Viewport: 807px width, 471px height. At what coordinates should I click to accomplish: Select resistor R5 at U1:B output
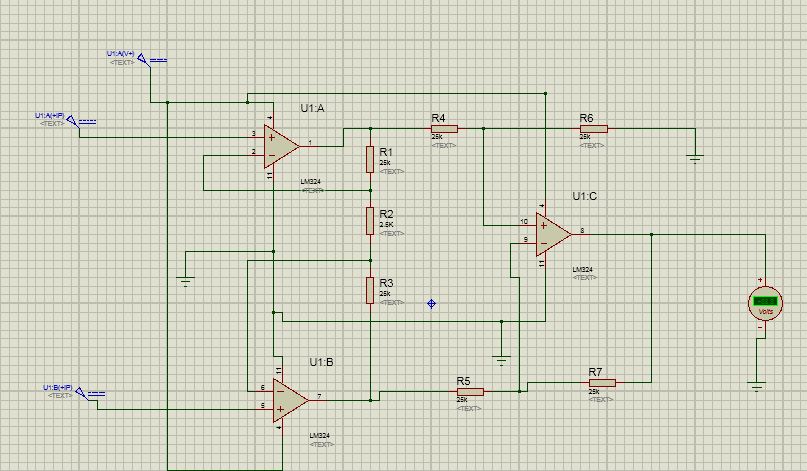[470, 392]
